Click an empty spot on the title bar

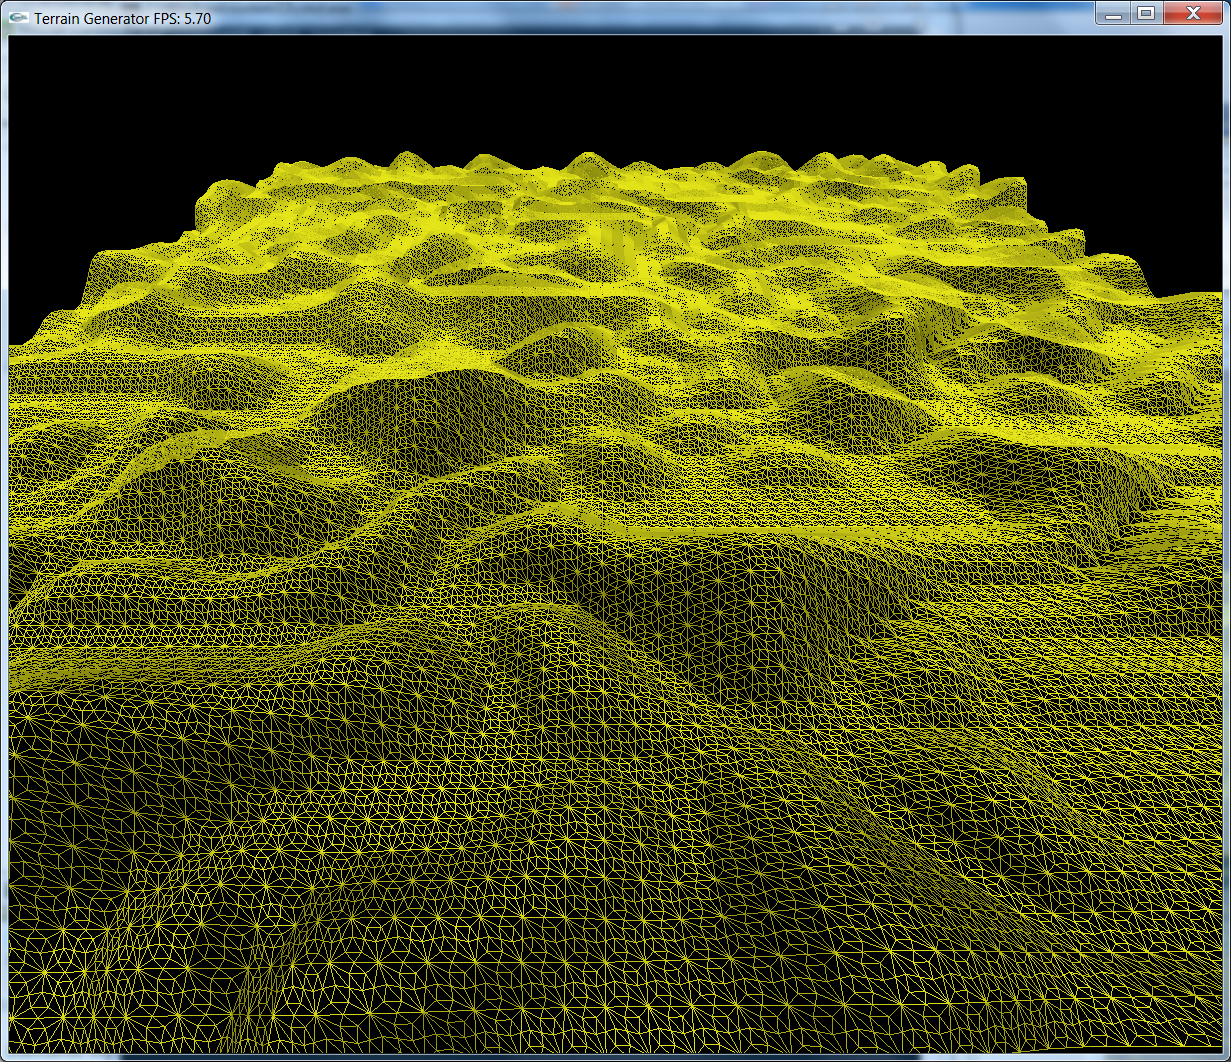pos(600,14)
